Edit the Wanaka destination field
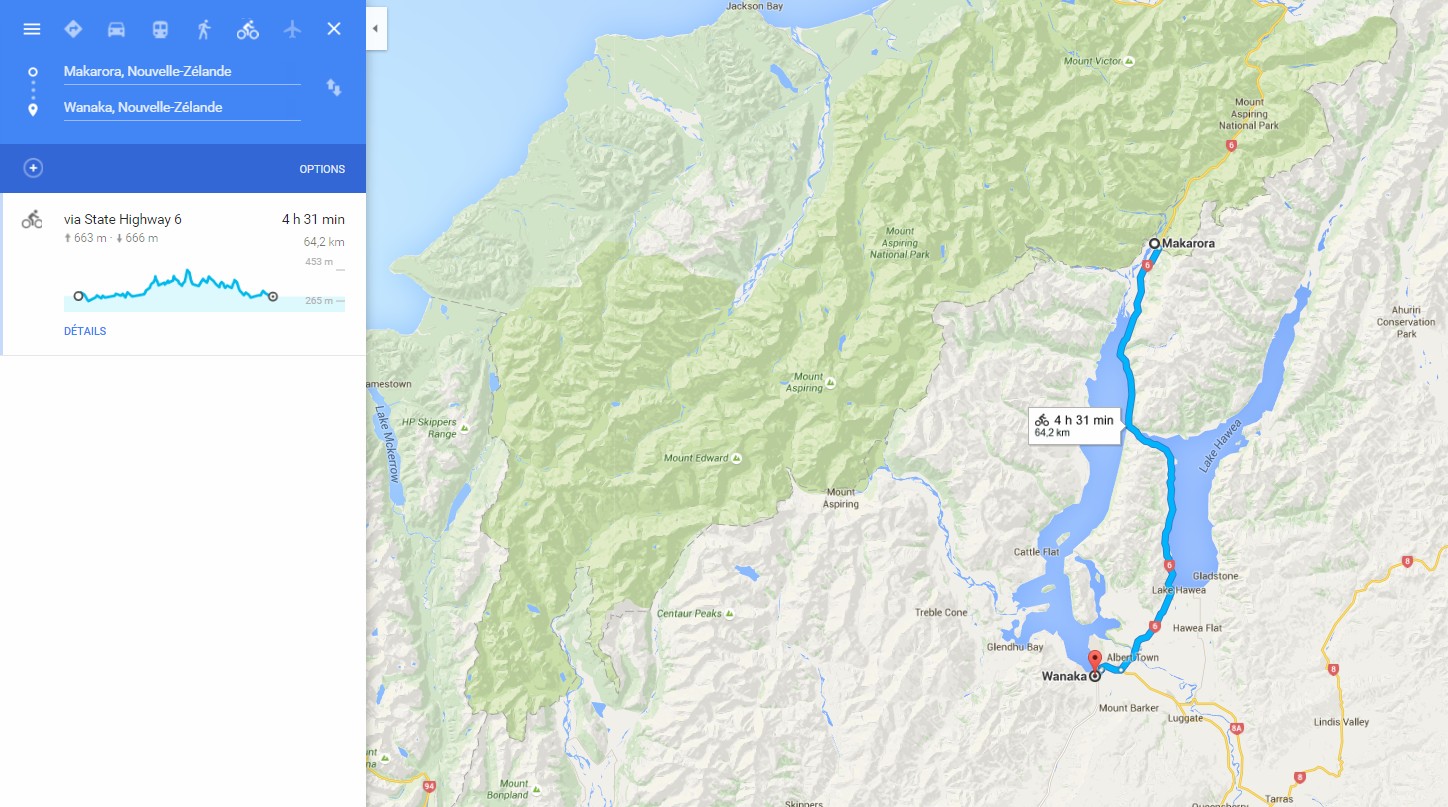This screenshot has width=1448, height=807. tap(182, 108)
